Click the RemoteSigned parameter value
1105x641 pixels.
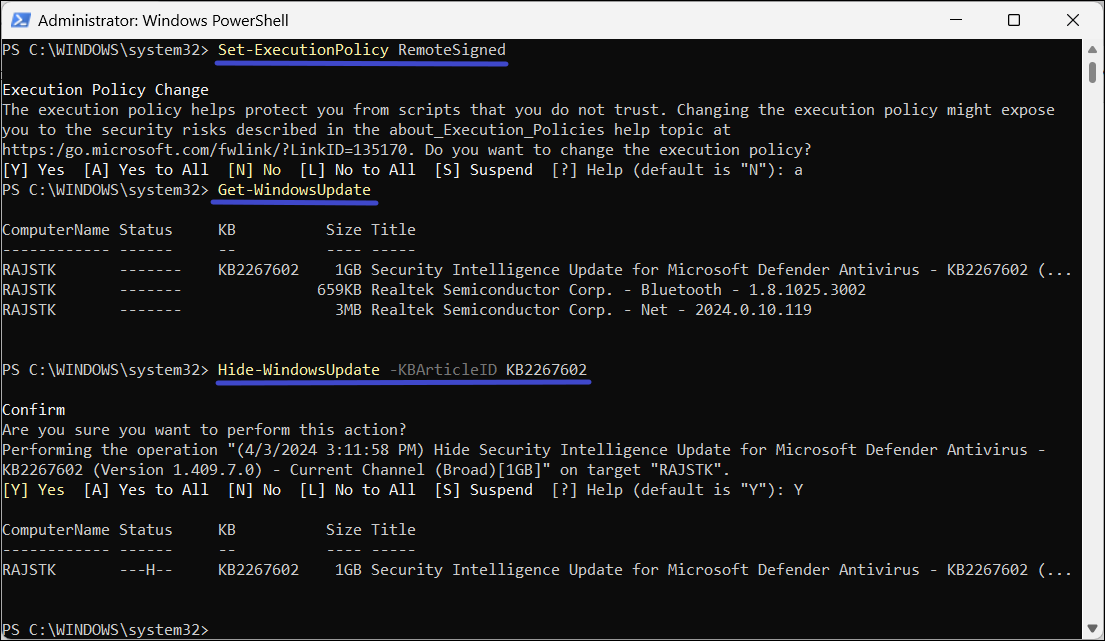[452, 50]
